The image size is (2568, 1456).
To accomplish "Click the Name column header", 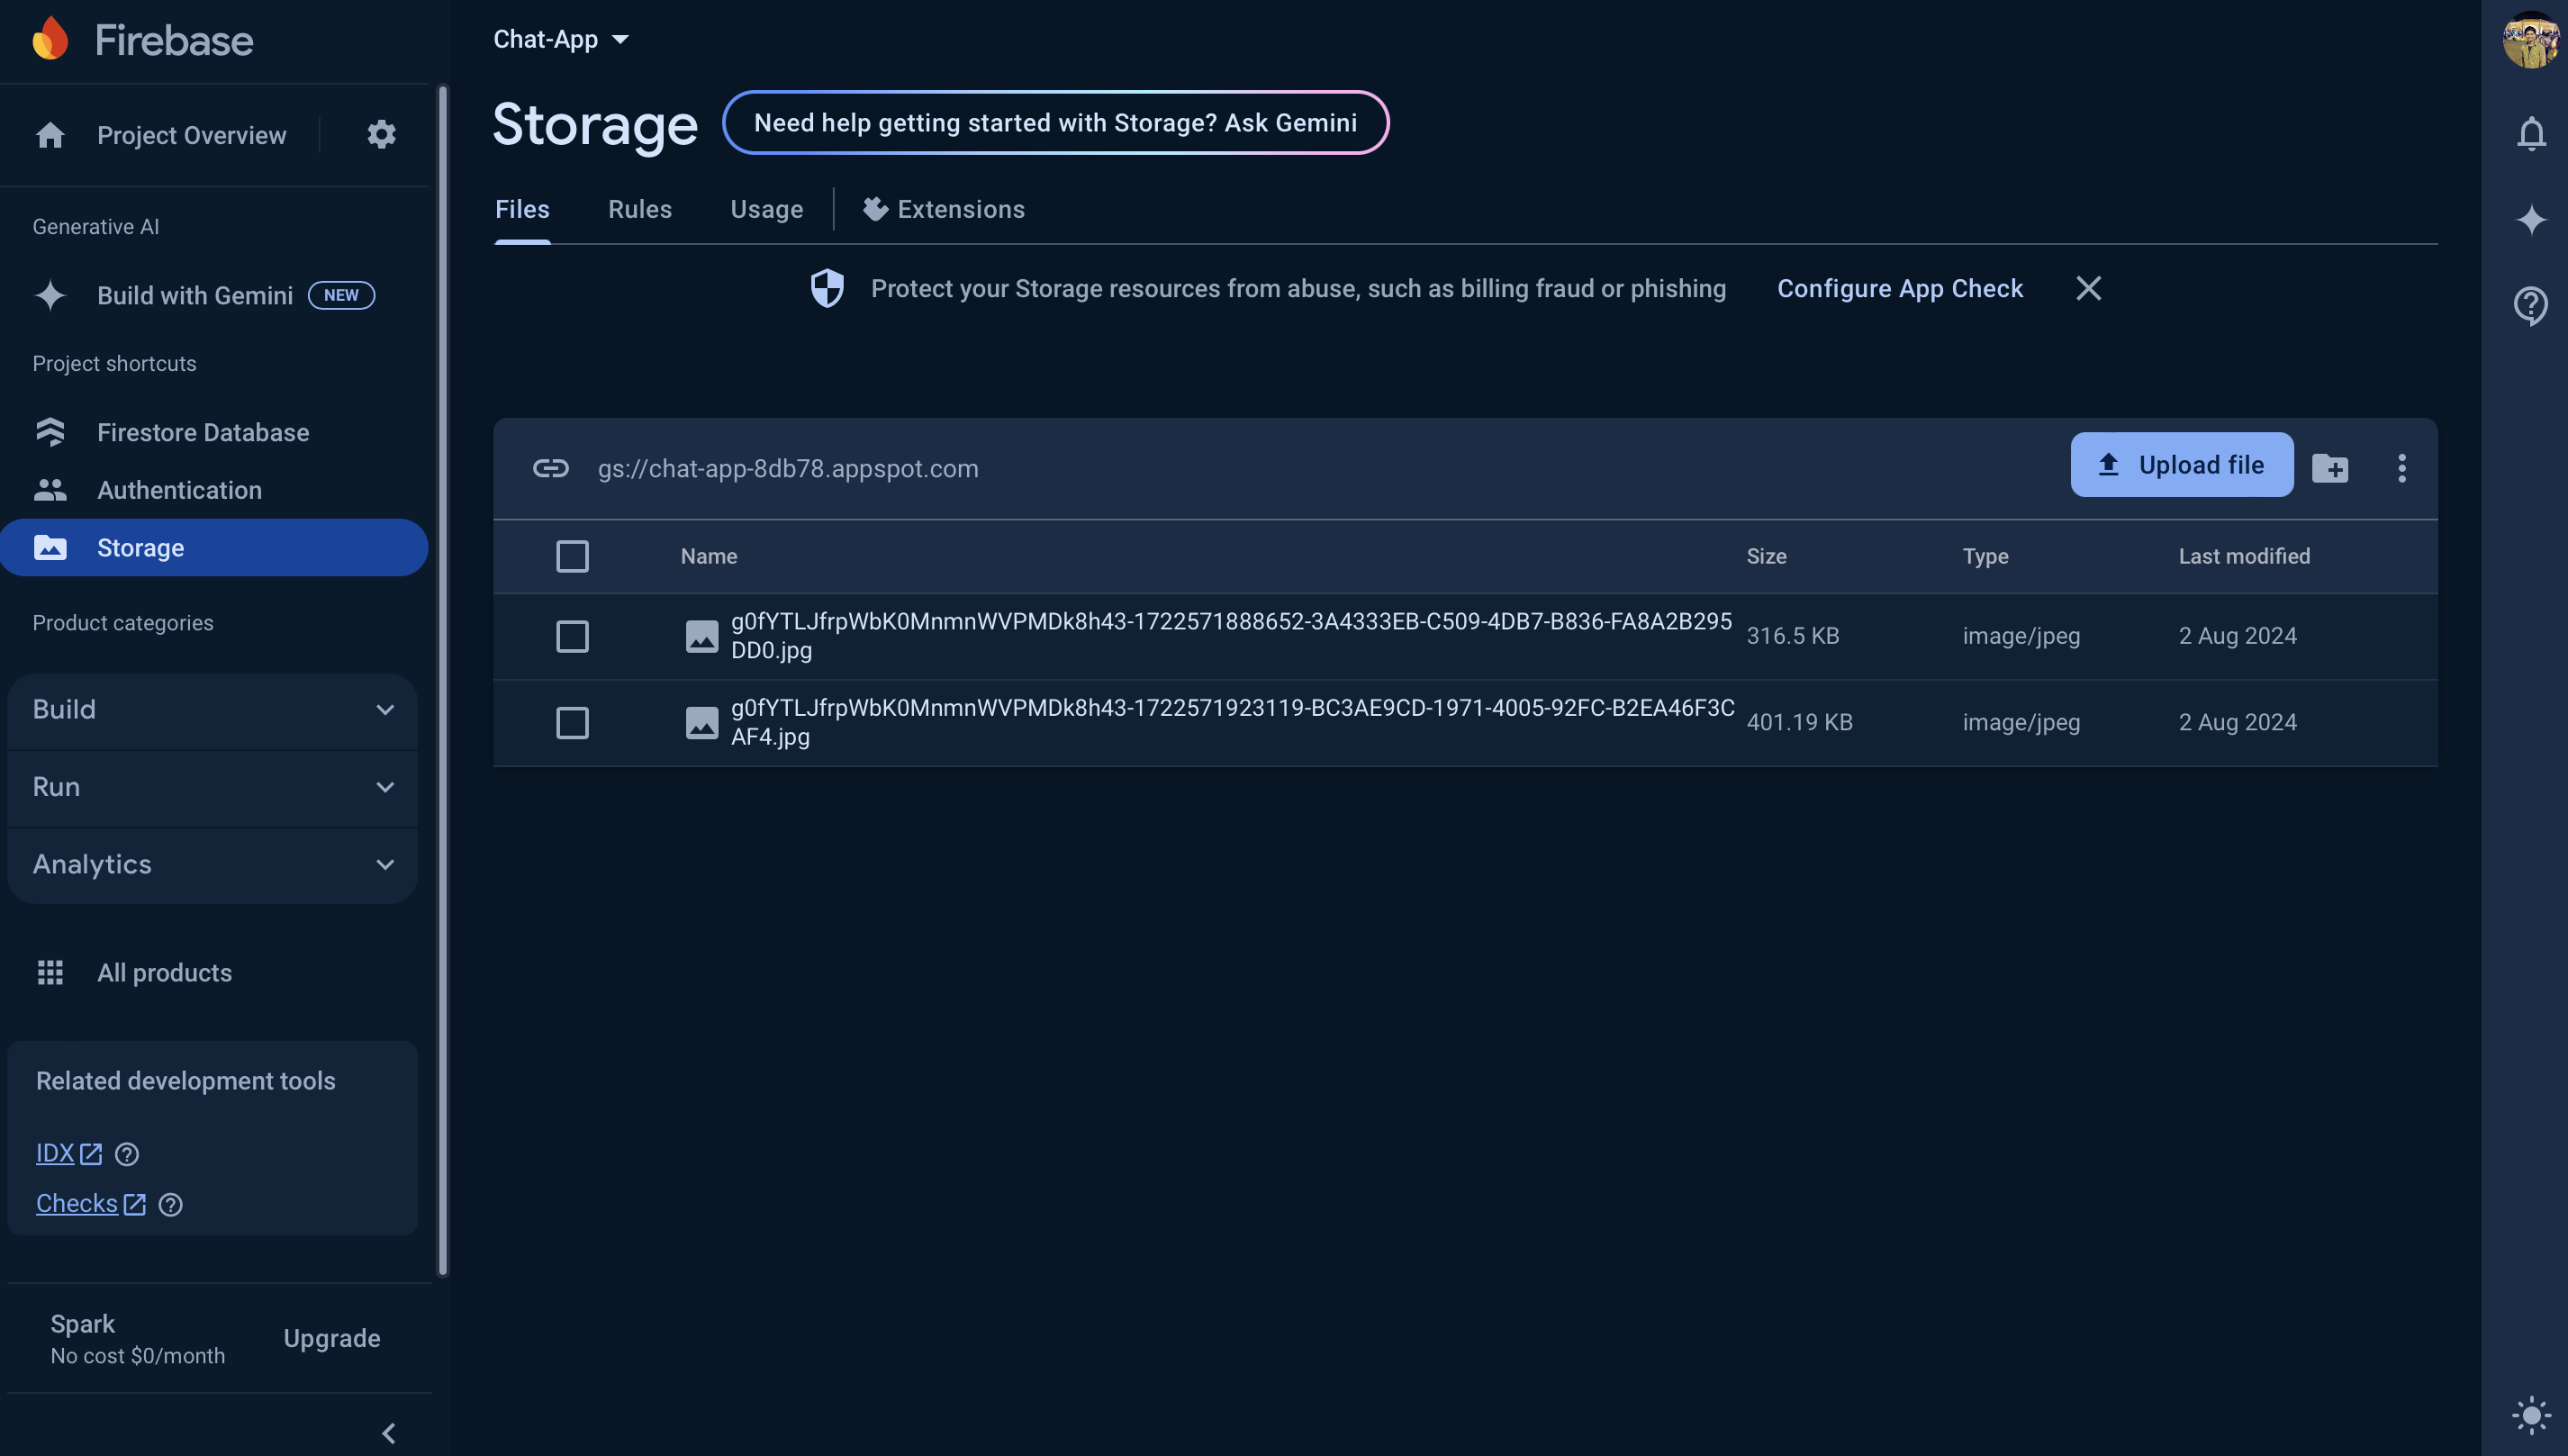I will [x=709, y=556].
